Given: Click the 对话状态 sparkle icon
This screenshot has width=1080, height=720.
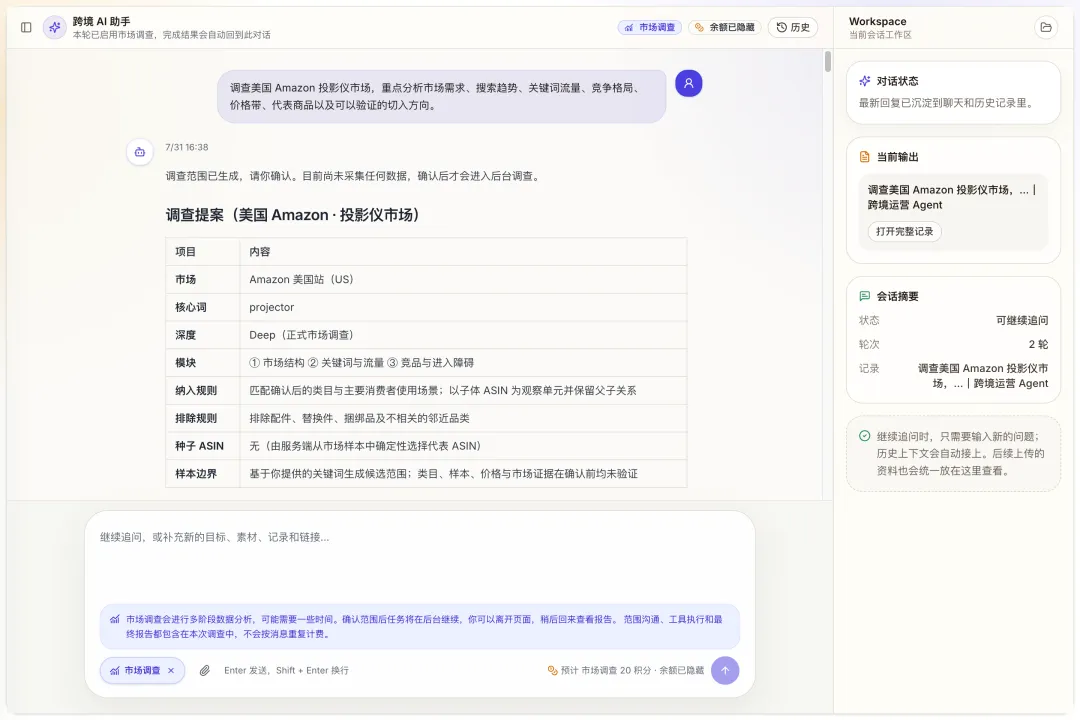Looking at the screenshot, I should coord(864,81).
